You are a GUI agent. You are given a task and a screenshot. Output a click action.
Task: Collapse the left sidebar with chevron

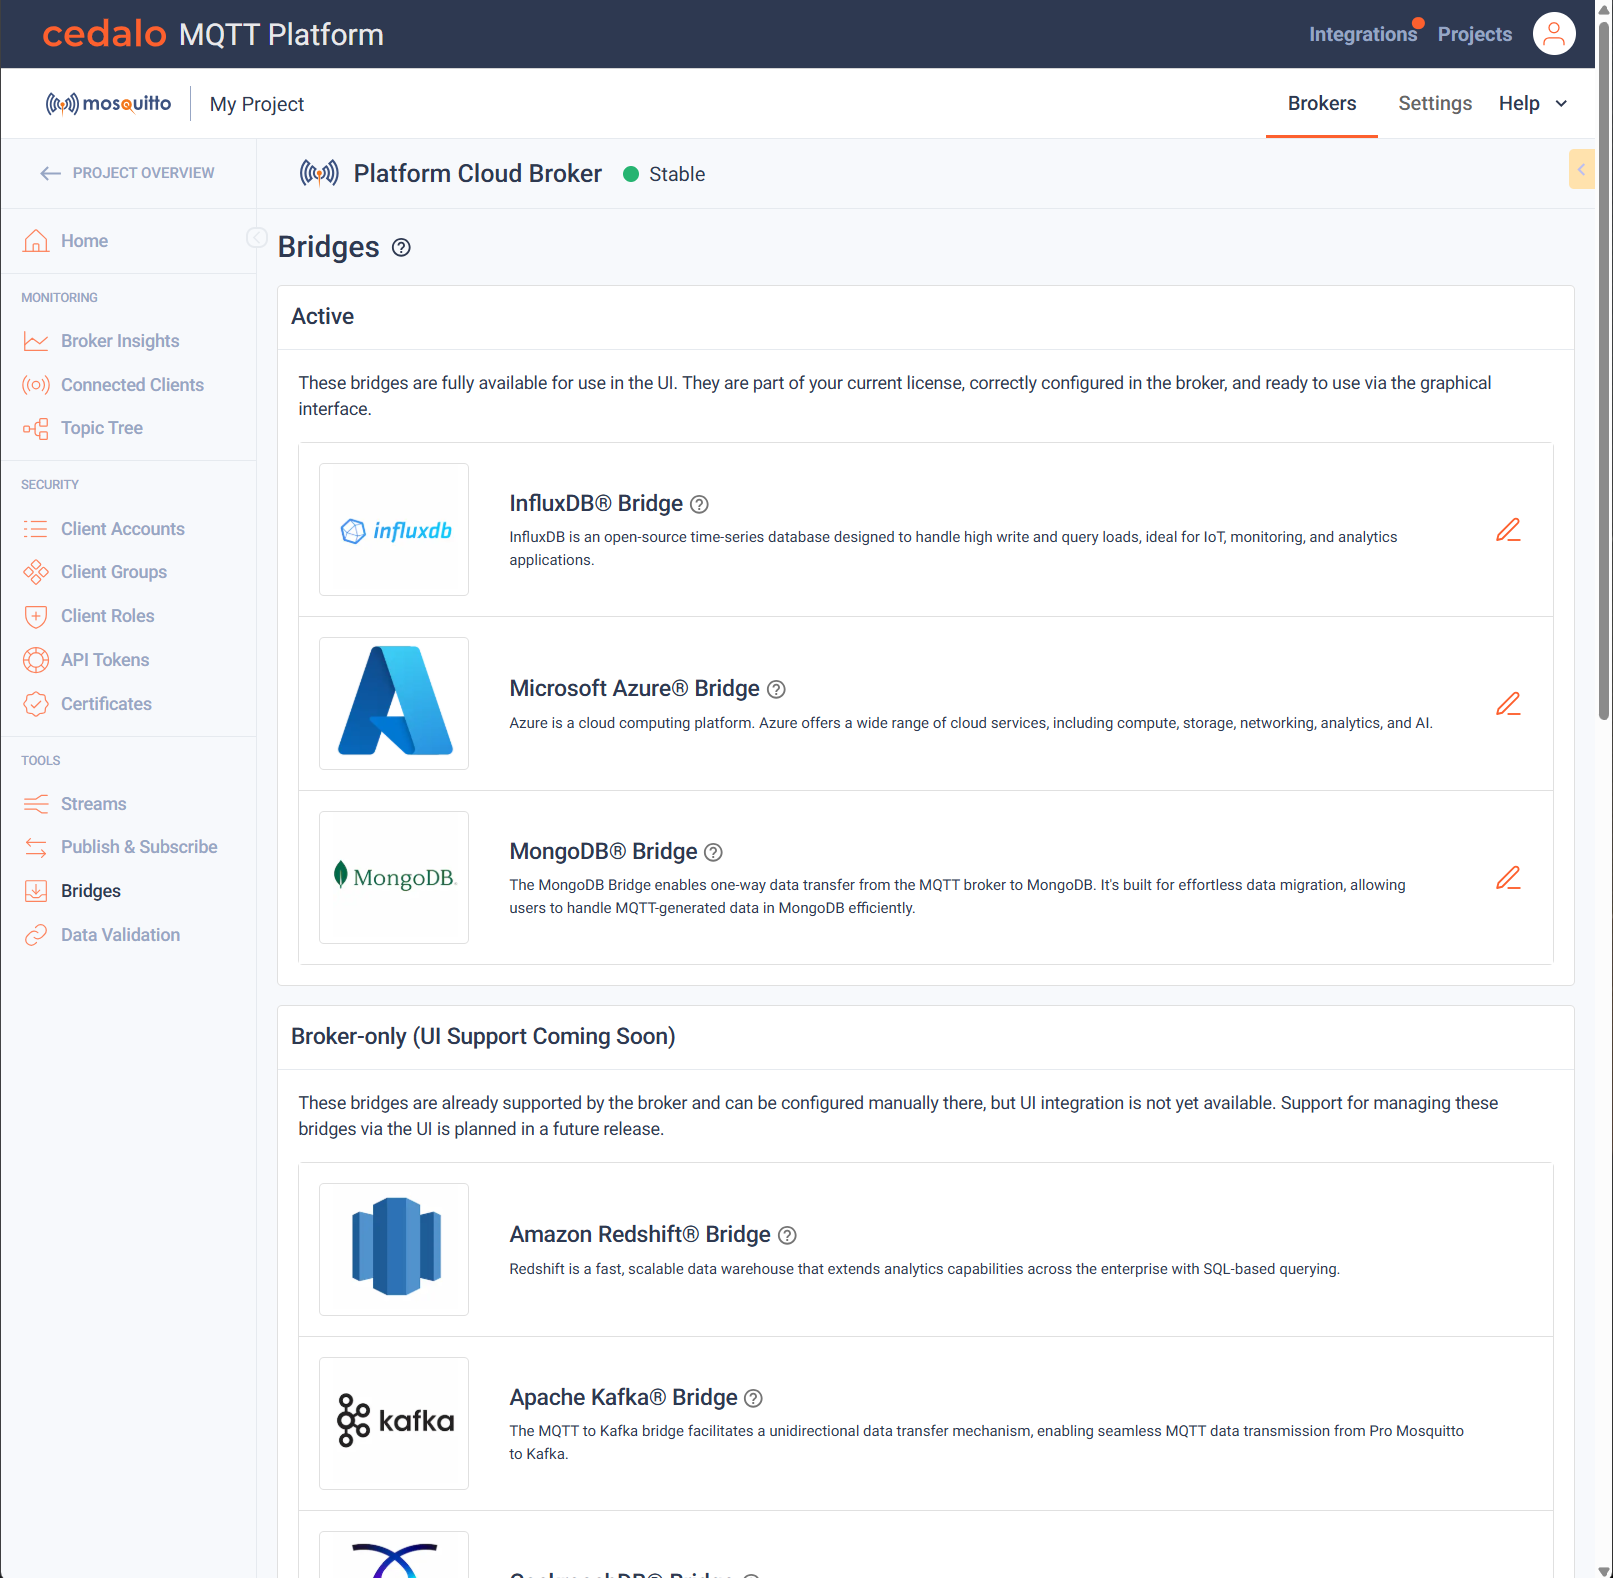tap(257, 237)
